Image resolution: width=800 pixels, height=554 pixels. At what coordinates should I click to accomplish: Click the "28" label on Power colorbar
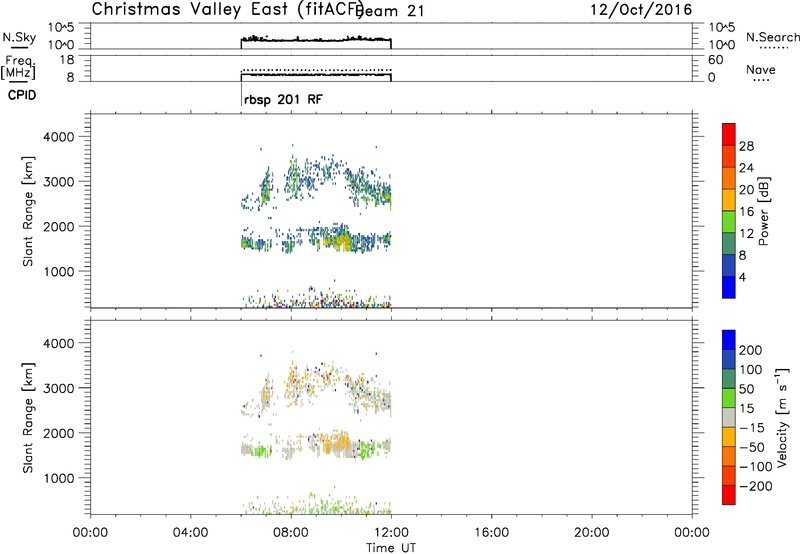pos(746,146)
